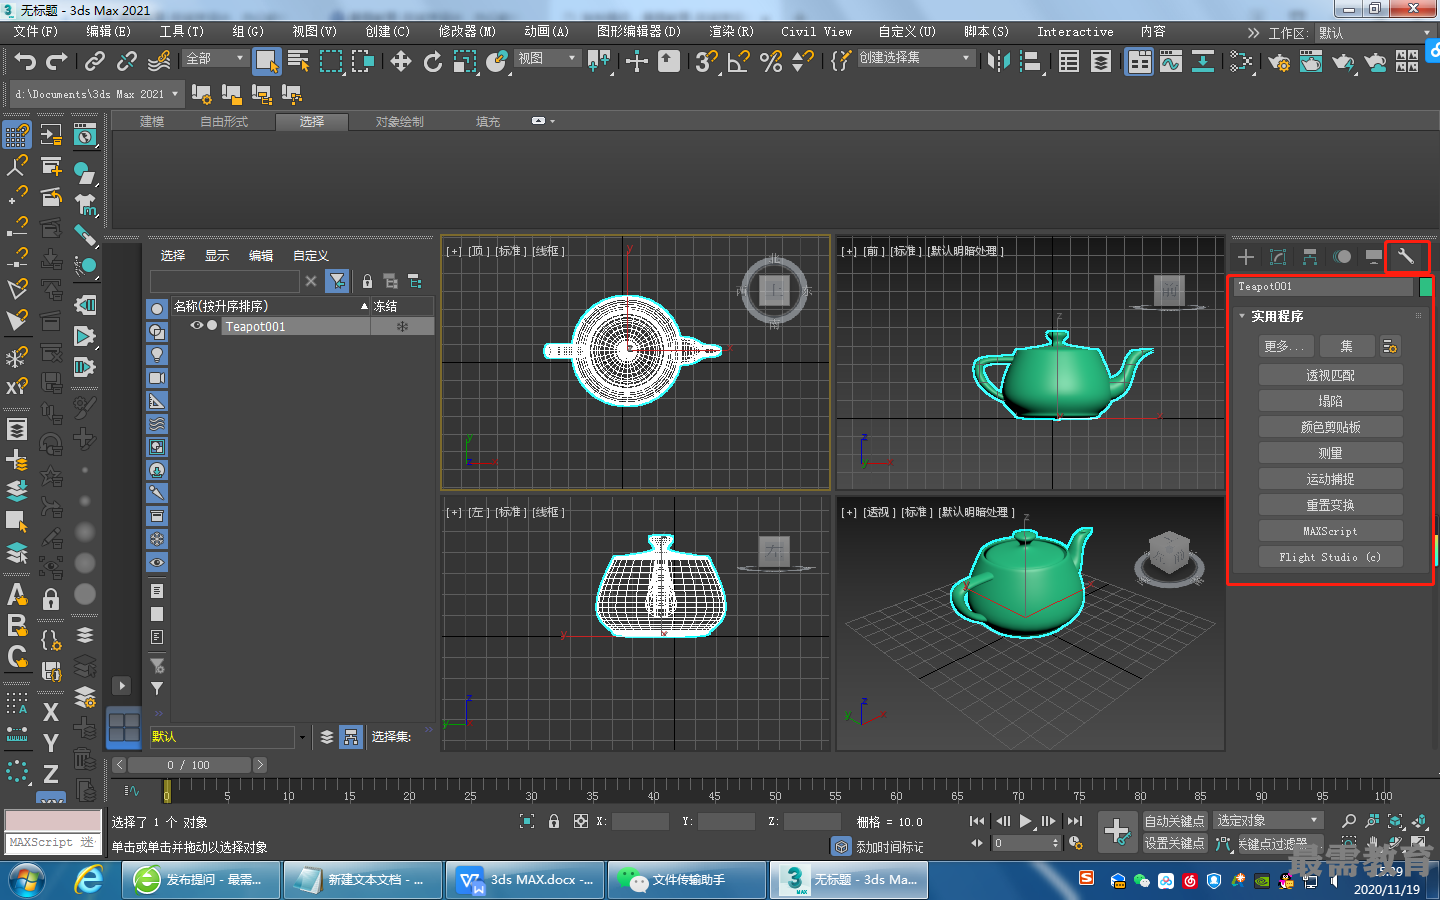Open project path d:\Documents dropdown
1440x900 pixels.
coord(97,94)
